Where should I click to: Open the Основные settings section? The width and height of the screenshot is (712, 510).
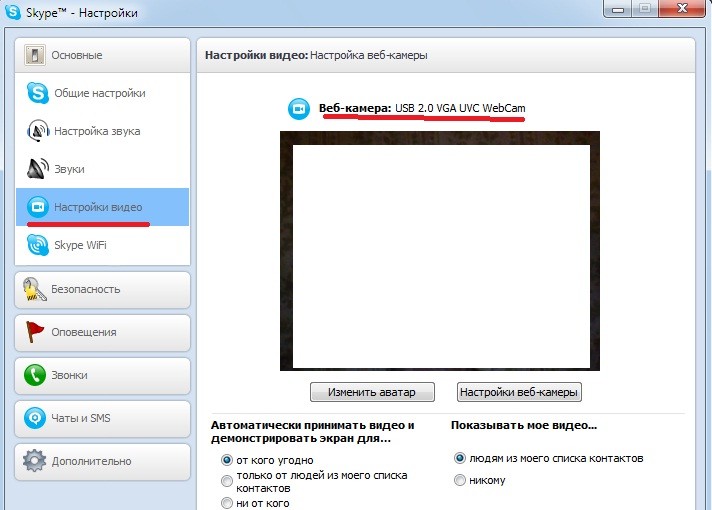pos(102,55)
